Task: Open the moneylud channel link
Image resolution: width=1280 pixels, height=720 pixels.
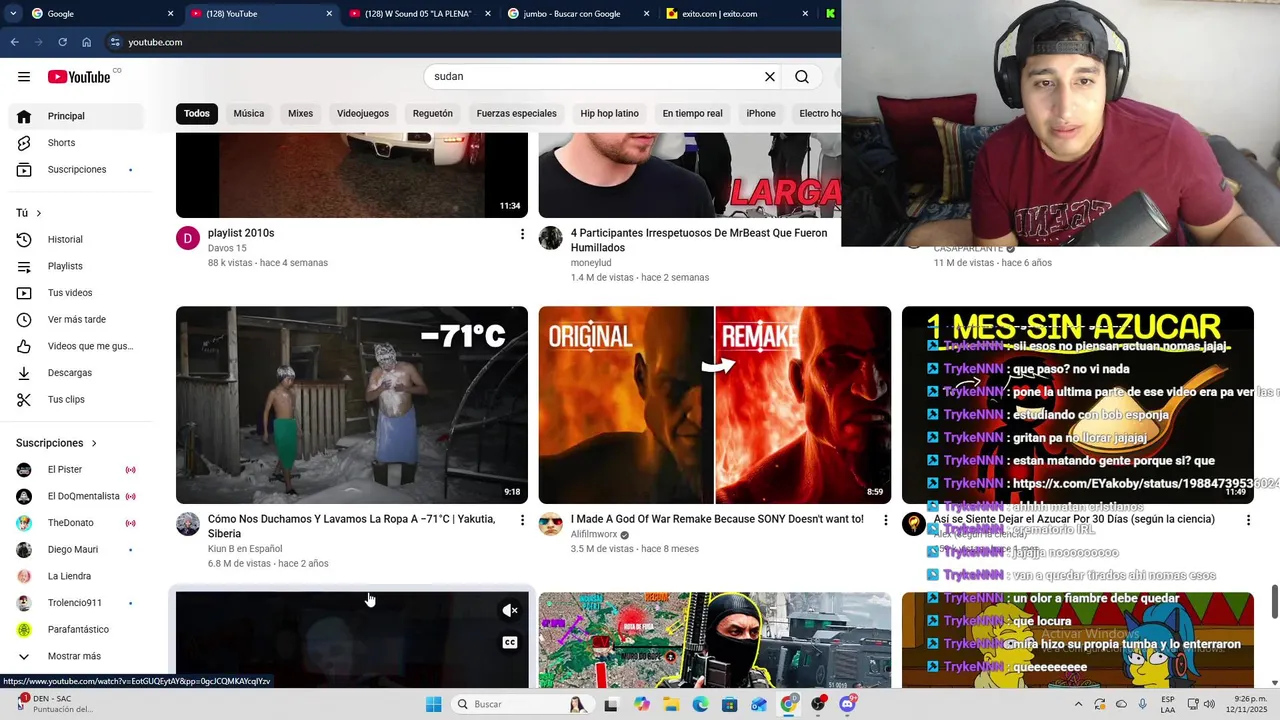Action: click(x=591, y=263)
